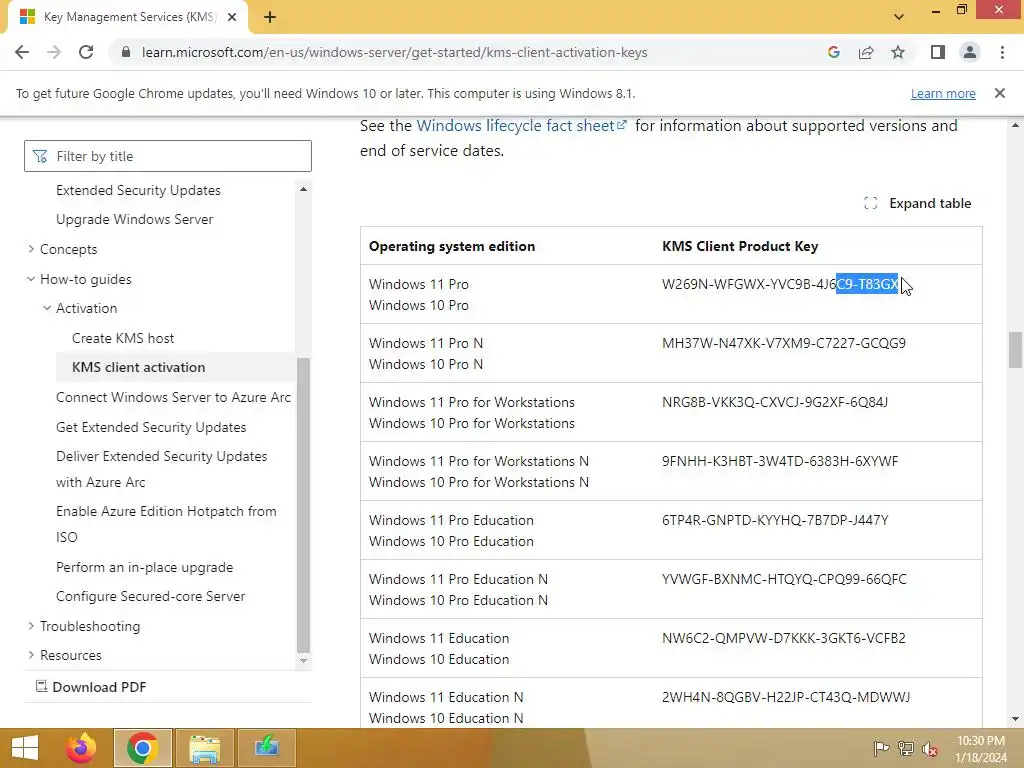Reload the current page
The height and width of the screenshot is (768, 1024).
point(86,52)
